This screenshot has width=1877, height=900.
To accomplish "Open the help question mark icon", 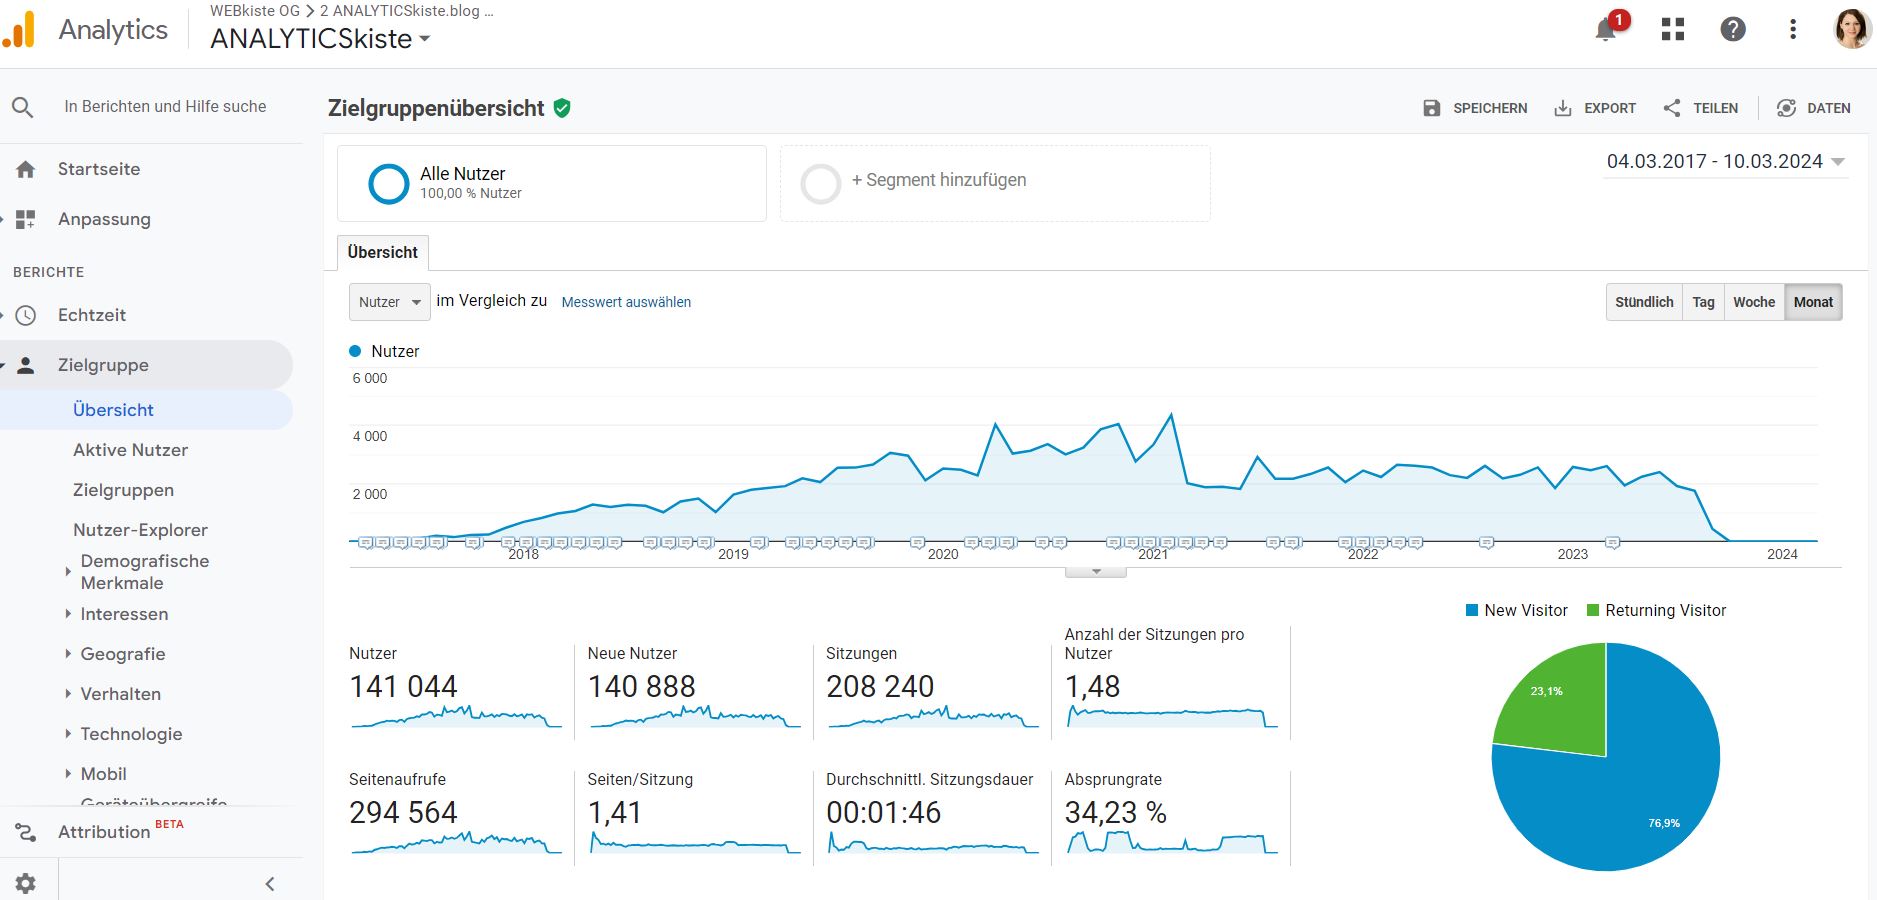I will coord(1734,29).
